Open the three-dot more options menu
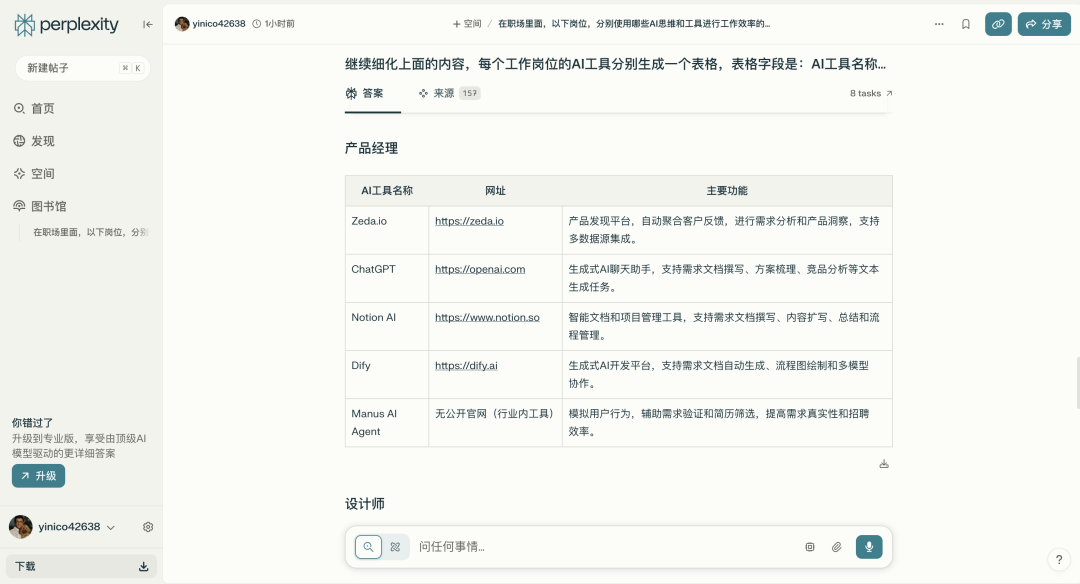Screen dimensions: 1080x584 pos(939,24)
